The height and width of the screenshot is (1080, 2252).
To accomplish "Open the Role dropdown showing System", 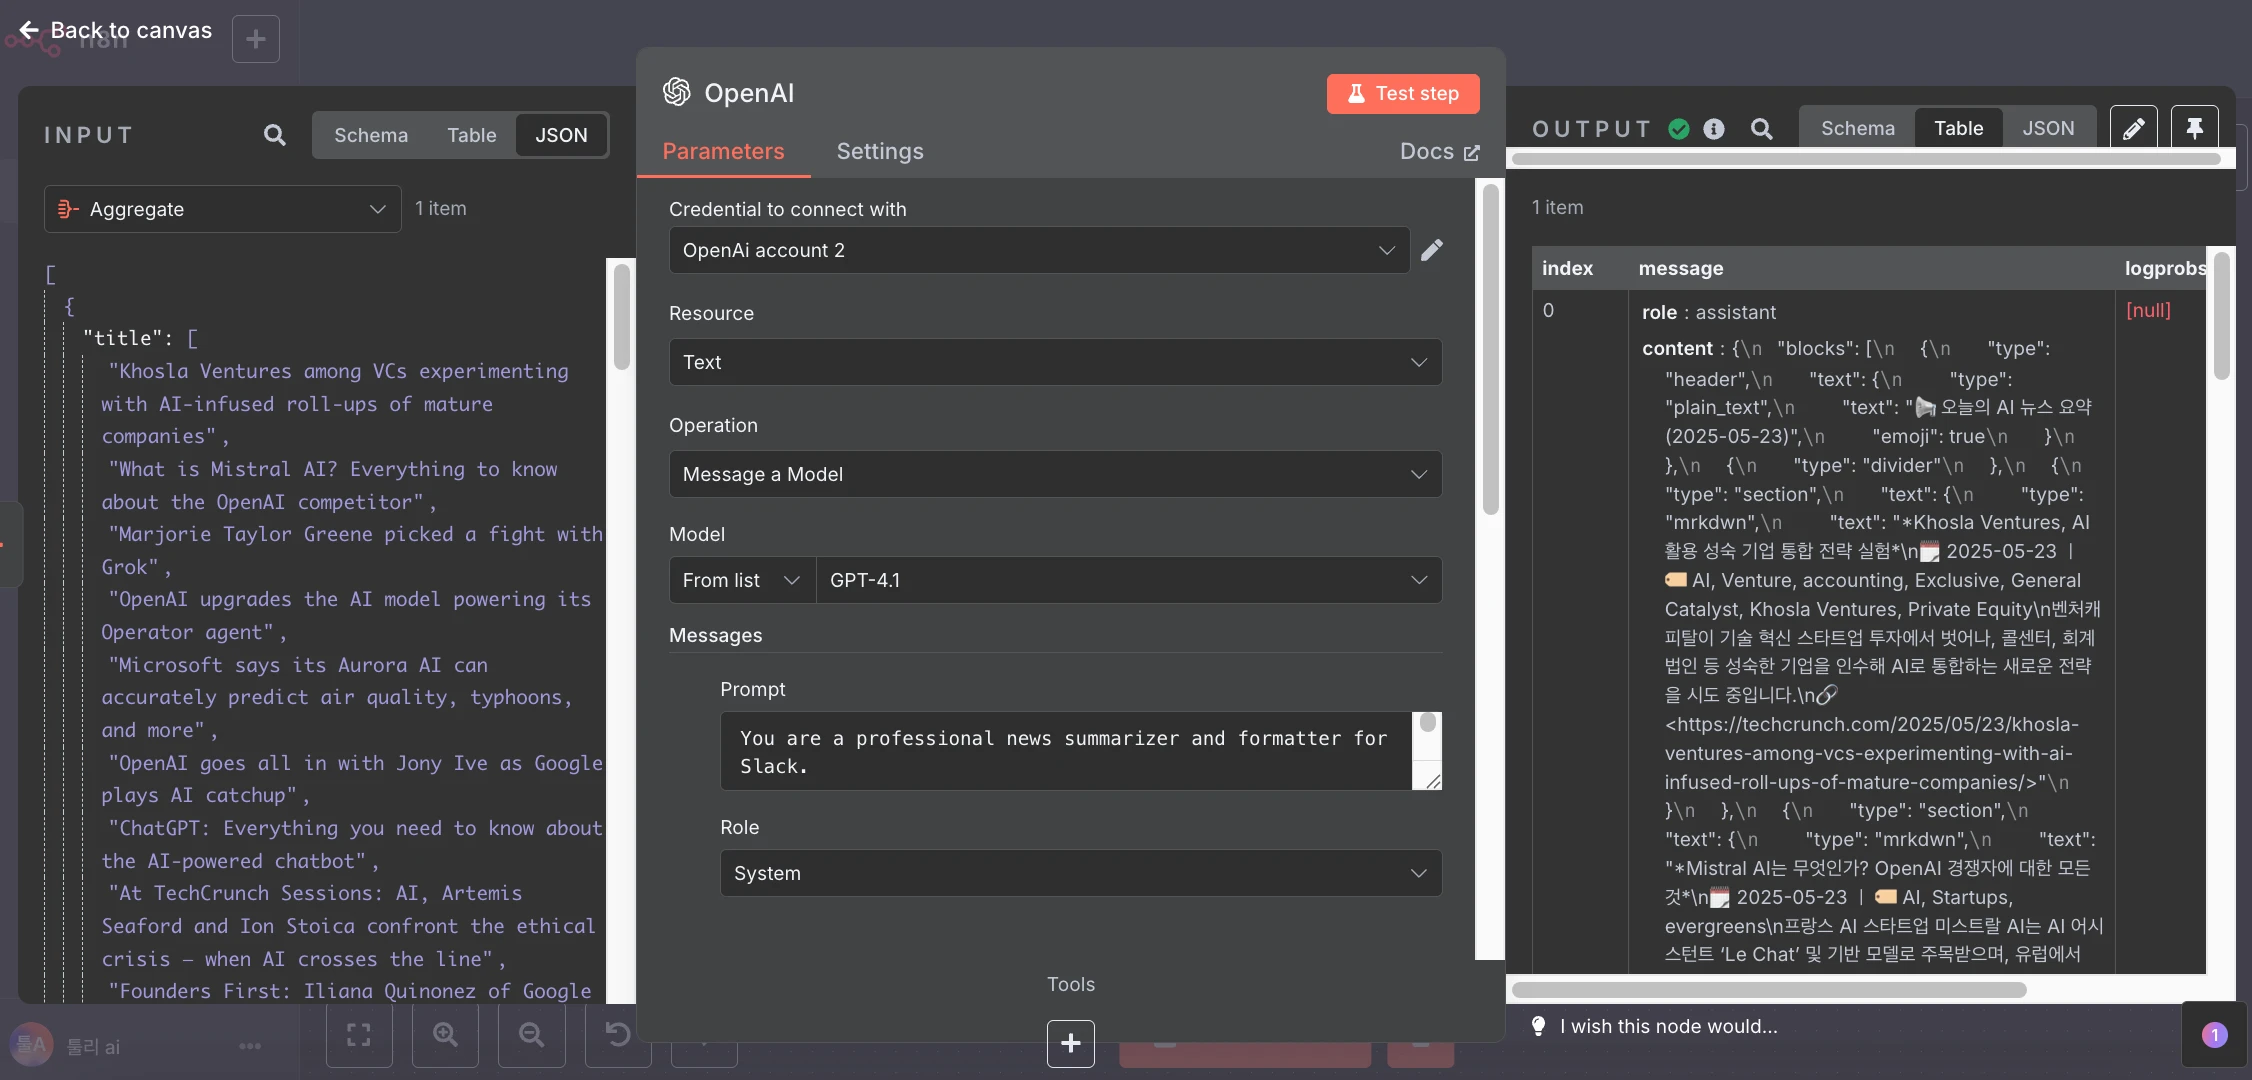I will click(1081, 873).
